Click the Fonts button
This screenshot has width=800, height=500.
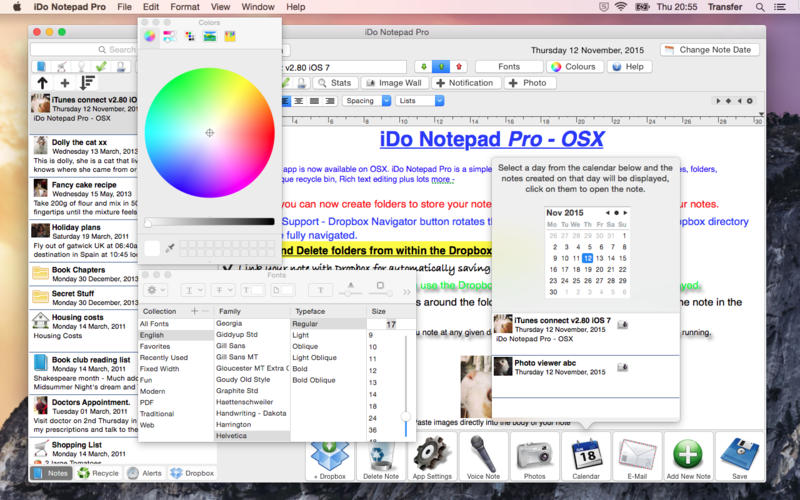coord(509,66)
